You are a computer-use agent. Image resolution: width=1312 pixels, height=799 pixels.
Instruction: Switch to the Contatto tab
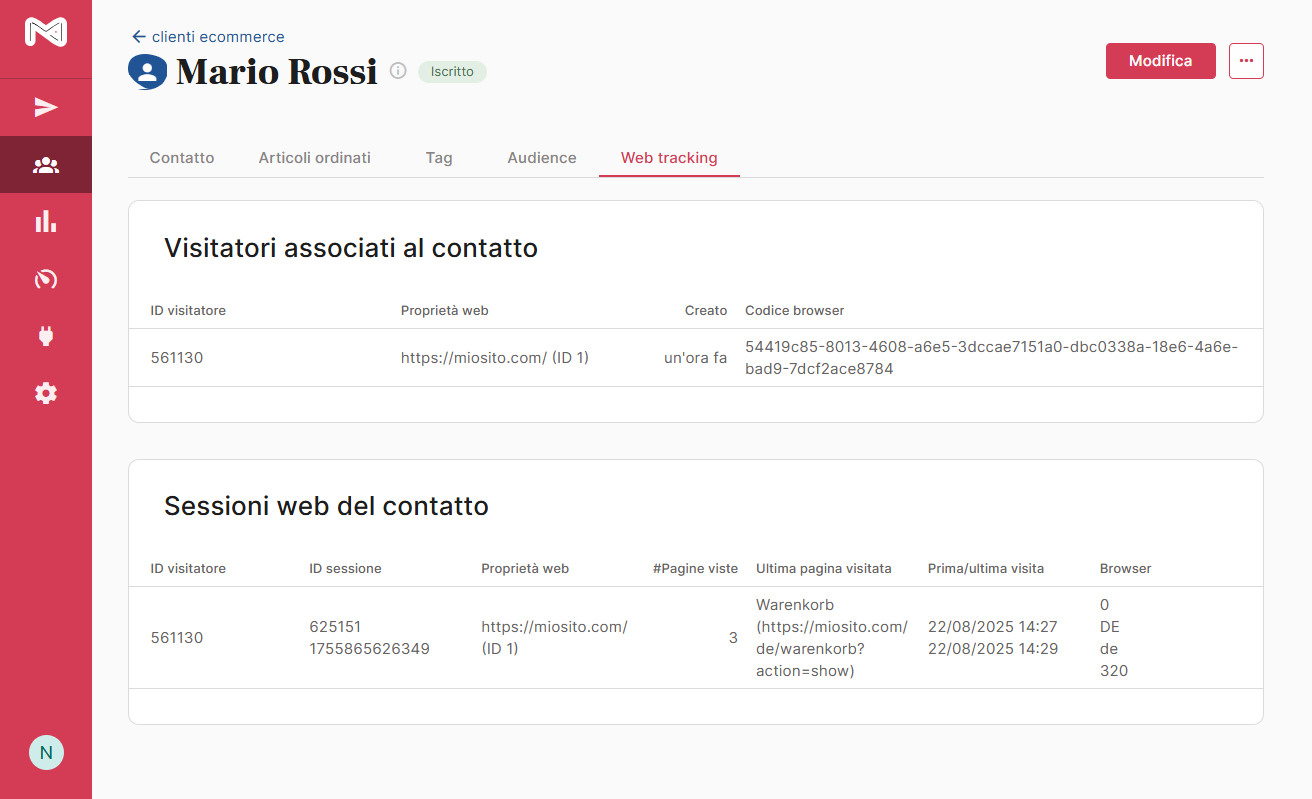[x=182, y=158]
